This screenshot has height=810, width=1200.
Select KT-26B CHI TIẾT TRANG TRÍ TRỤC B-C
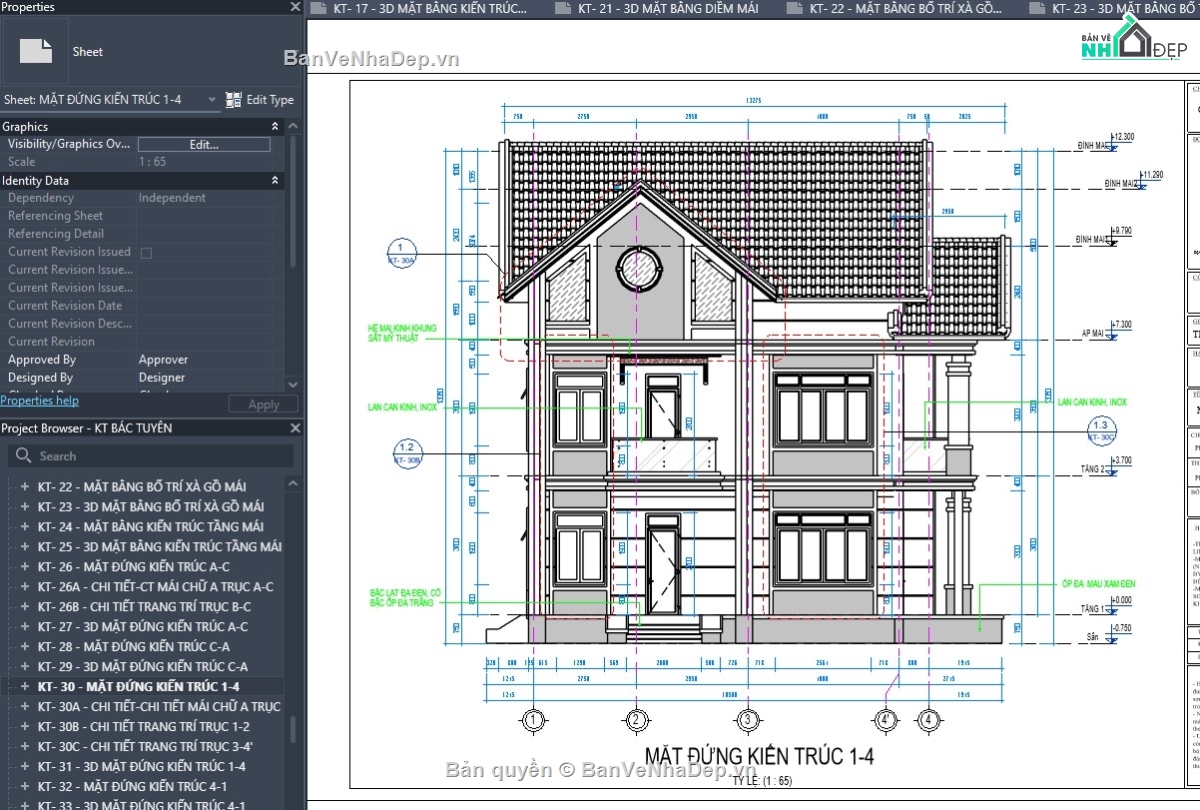coord(144,607)
